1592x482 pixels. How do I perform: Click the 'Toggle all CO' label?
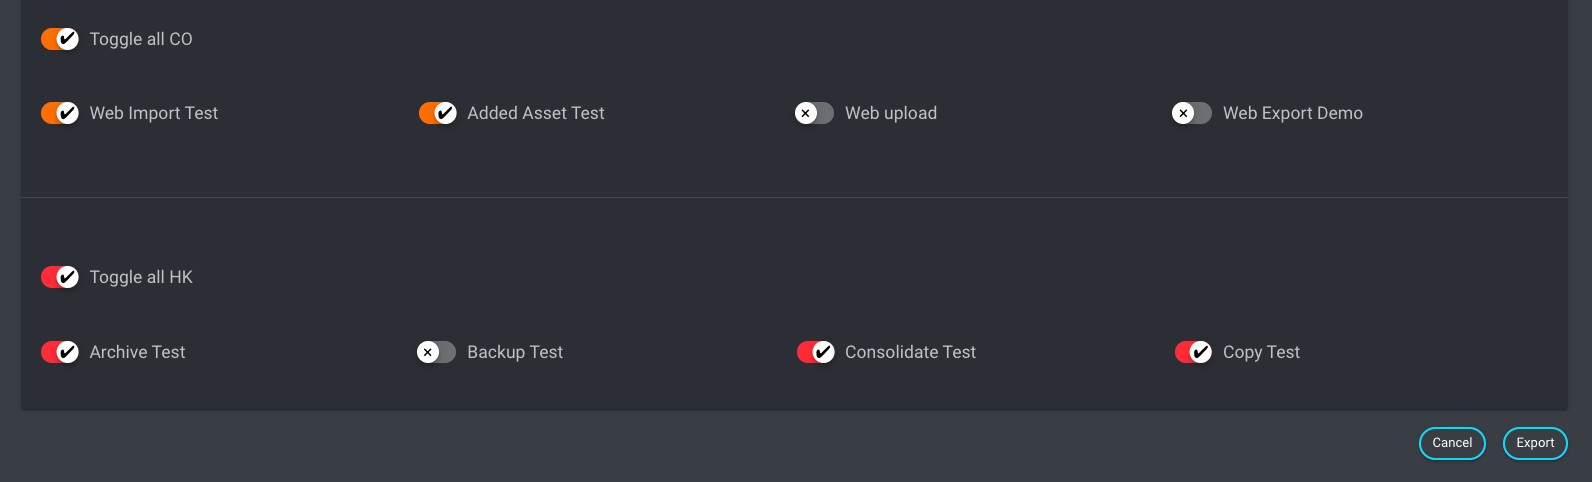[x=141, y=39]
